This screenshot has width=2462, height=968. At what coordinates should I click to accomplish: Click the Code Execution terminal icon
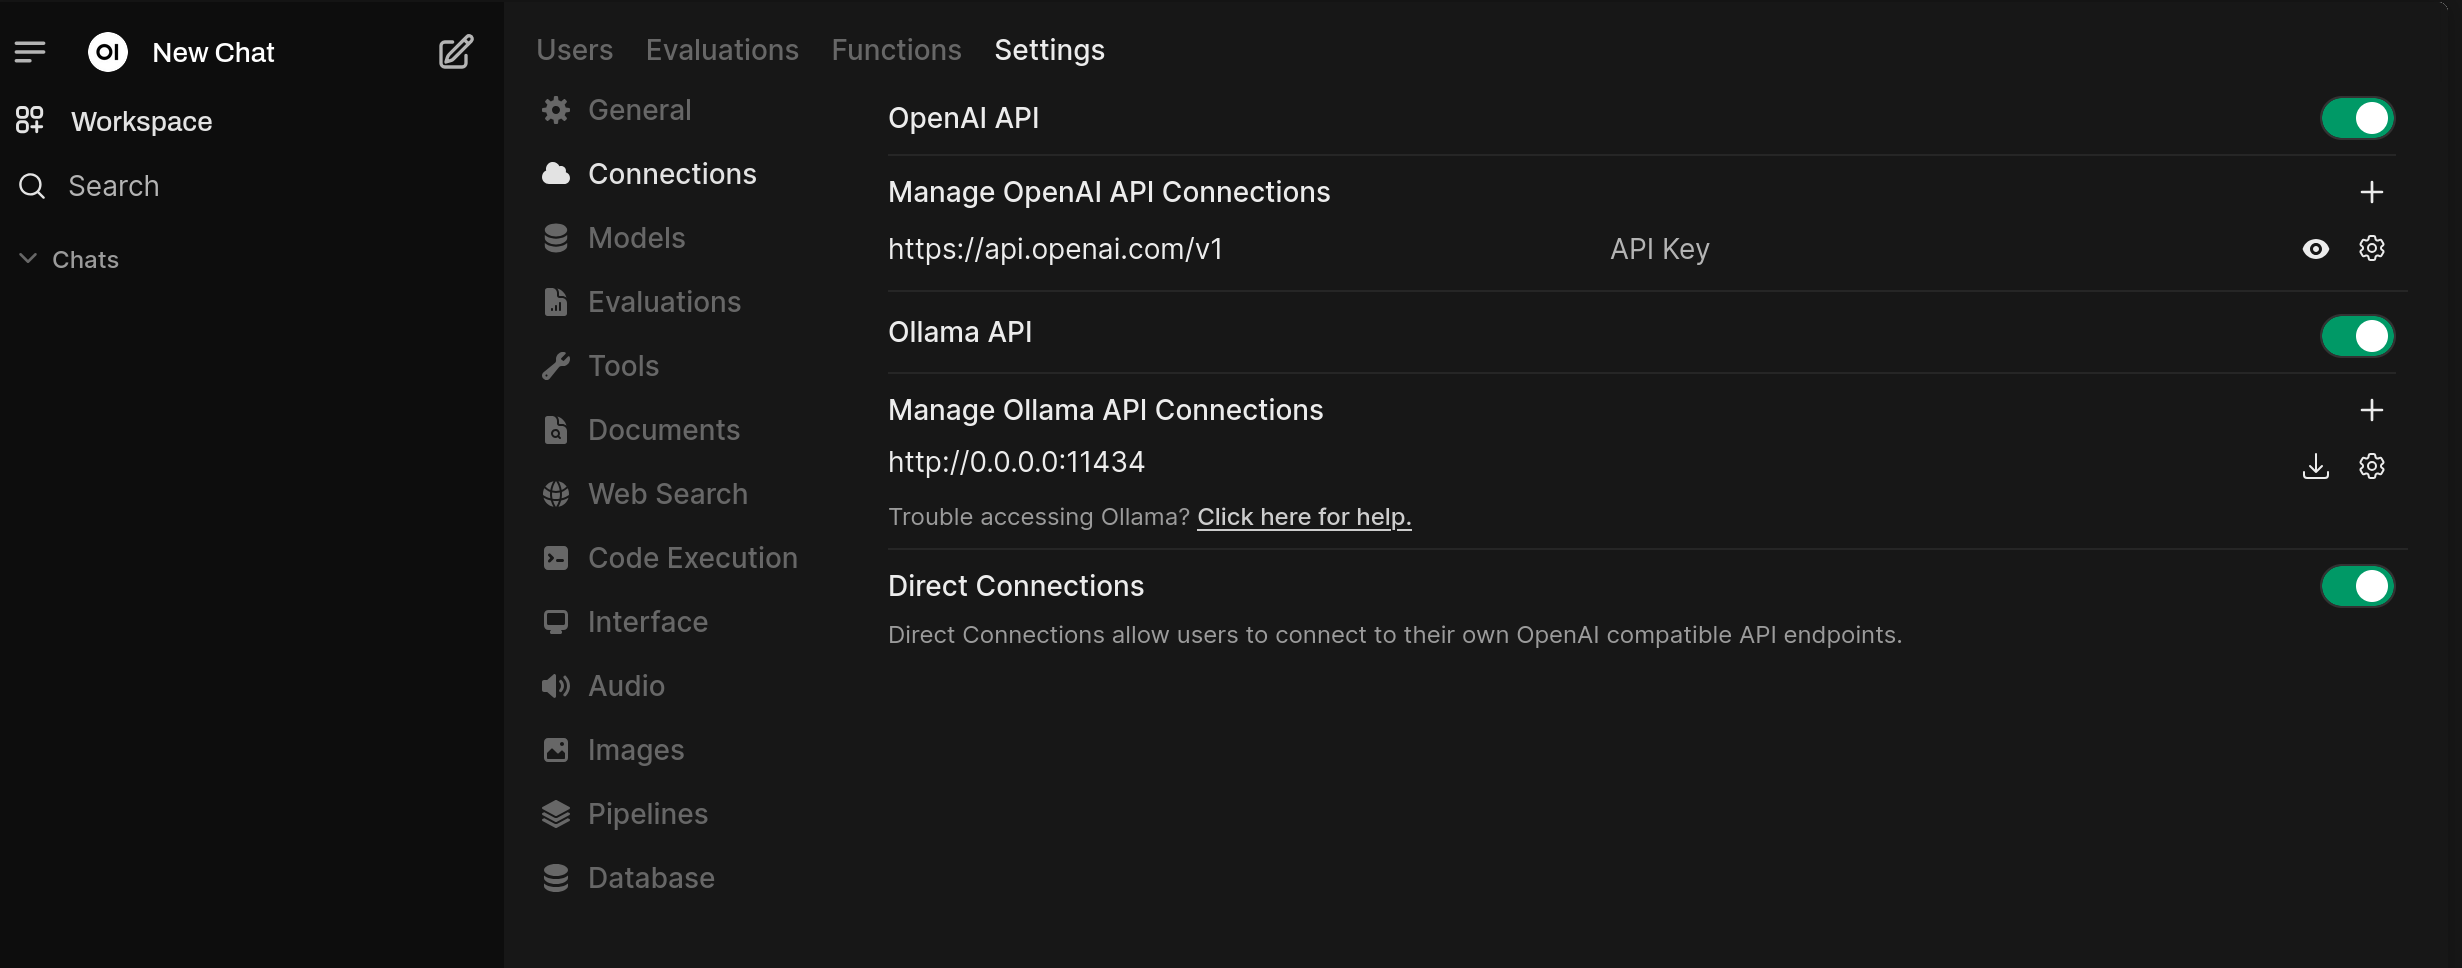pos(556,558)
